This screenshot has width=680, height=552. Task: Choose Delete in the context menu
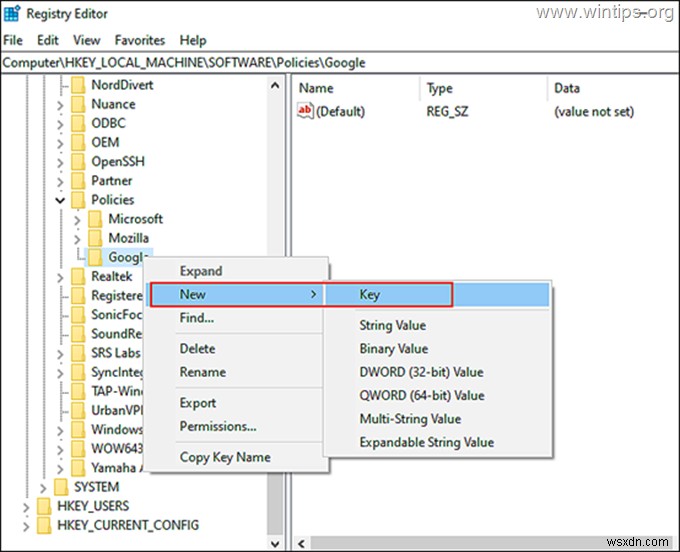coord(236,349)
